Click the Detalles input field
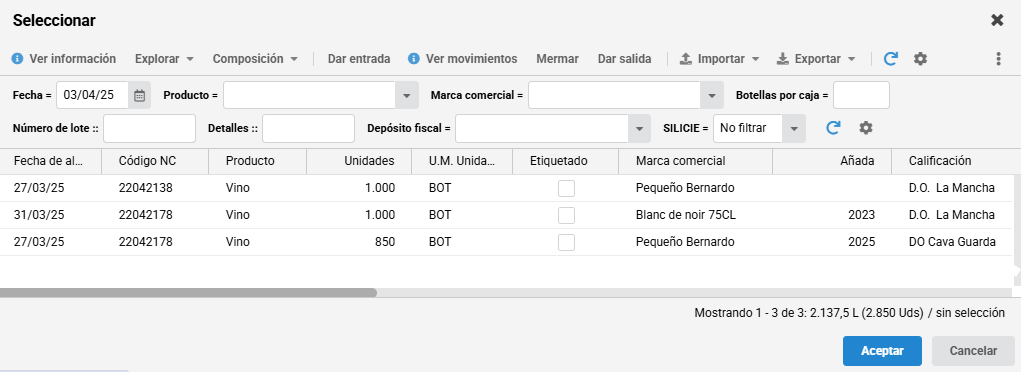This screenshot has height=372, width=1021. click(308, 128)
